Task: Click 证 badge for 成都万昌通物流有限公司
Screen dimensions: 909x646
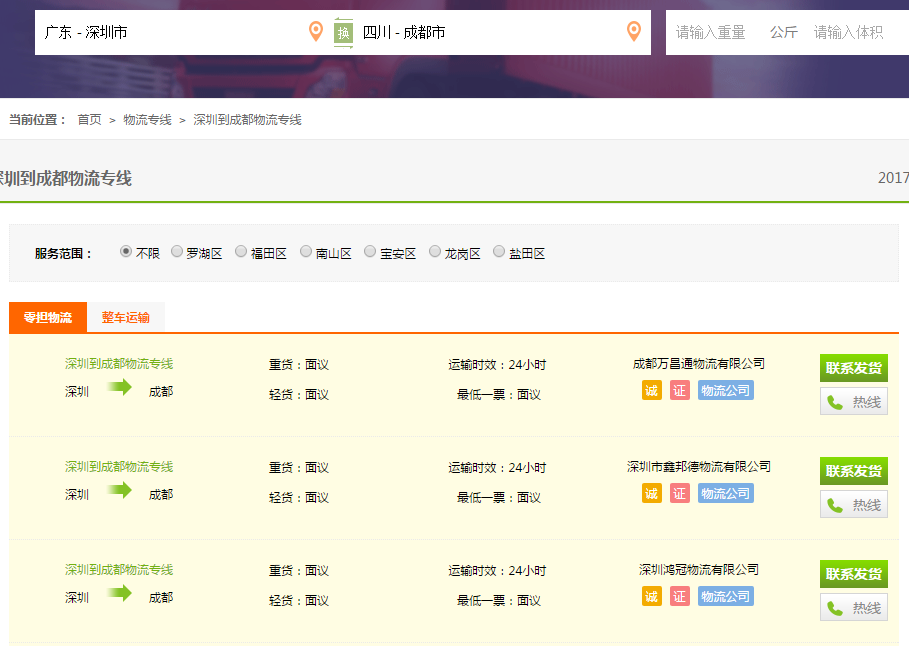Action: (x=679, y=390)
